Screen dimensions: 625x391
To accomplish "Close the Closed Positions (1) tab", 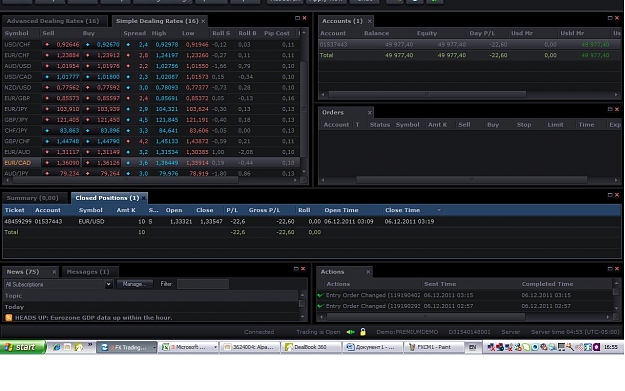I will [143, 198].
